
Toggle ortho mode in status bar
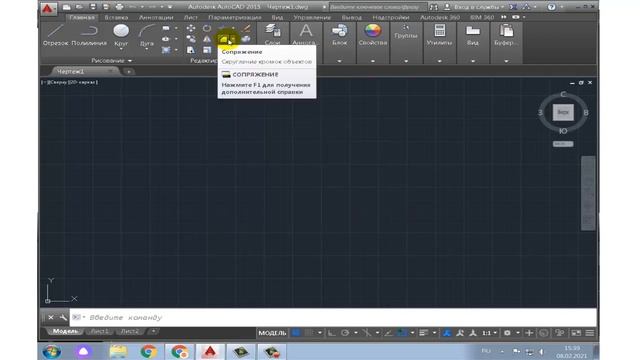coord(332,333)
